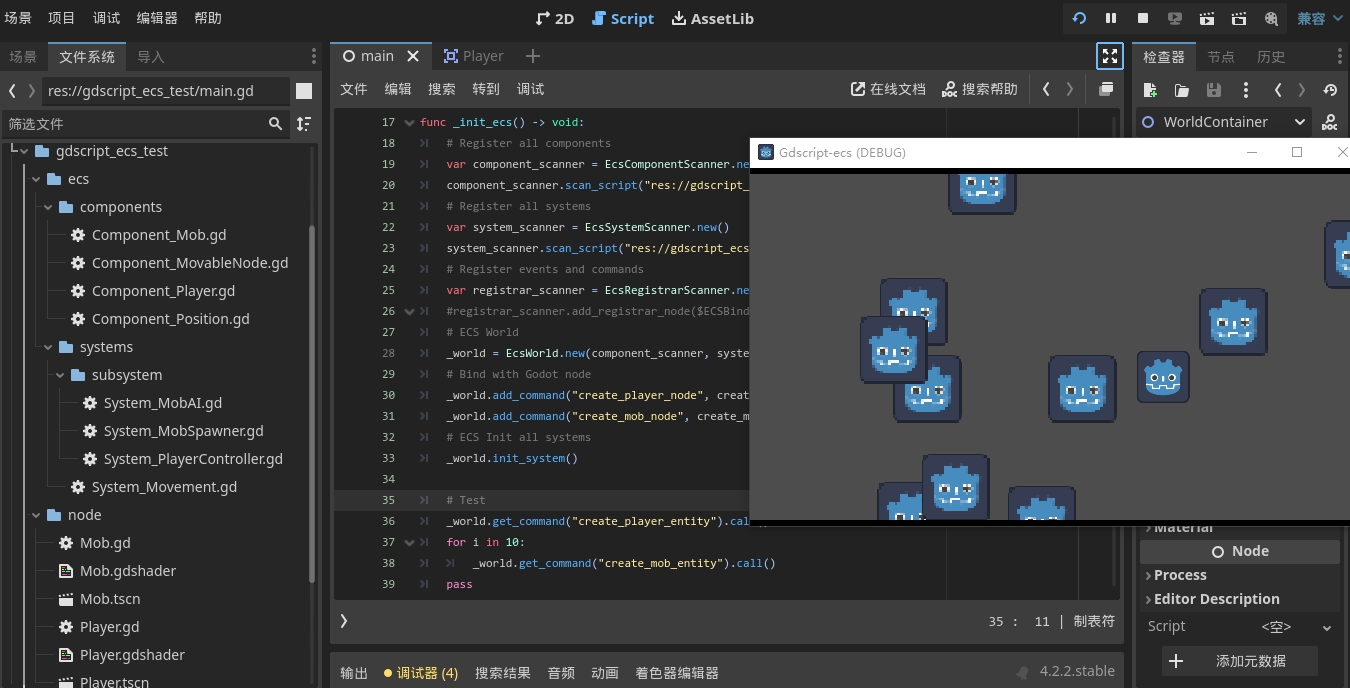1350x688 pixels.
Task: Toggle distraction-free mode in script editor
Action: click(x=1110, y=56)
